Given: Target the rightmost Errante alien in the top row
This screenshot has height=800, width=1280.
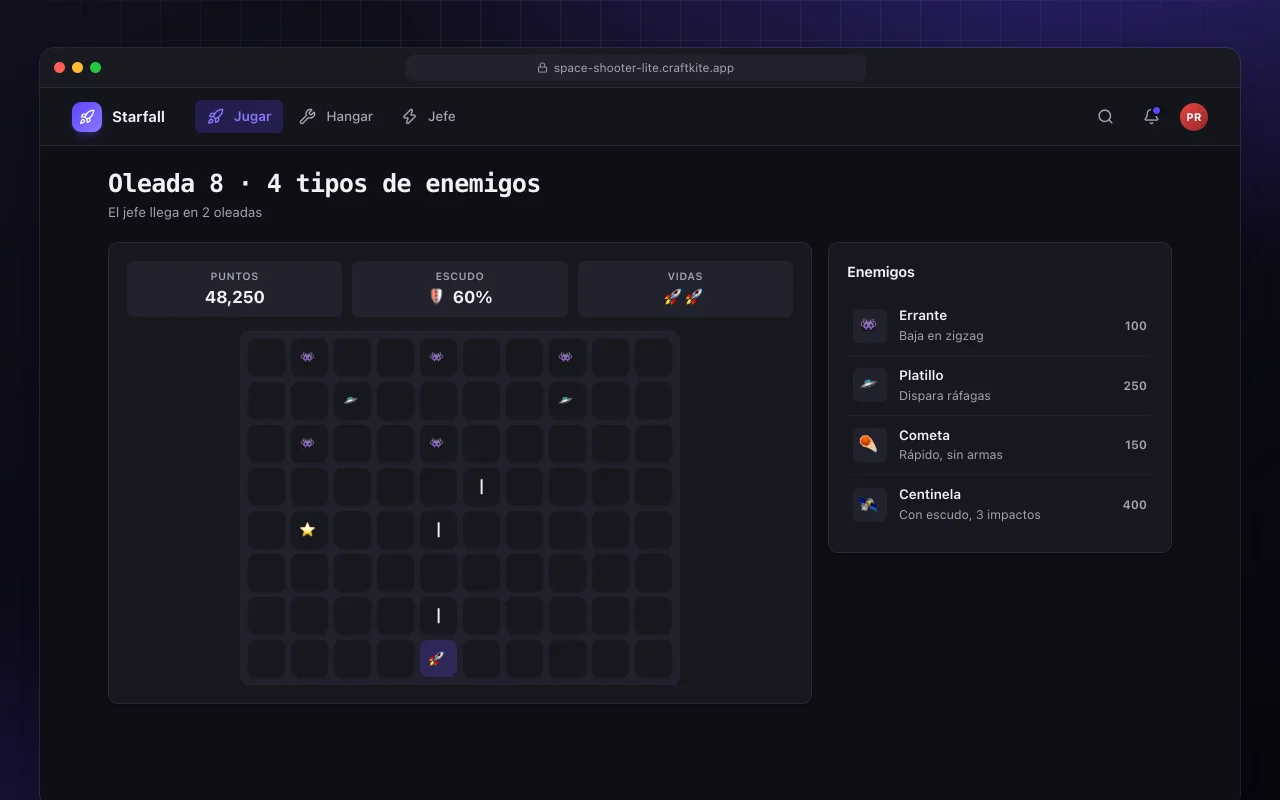Looking at the screenshot, I should (566, 357).
